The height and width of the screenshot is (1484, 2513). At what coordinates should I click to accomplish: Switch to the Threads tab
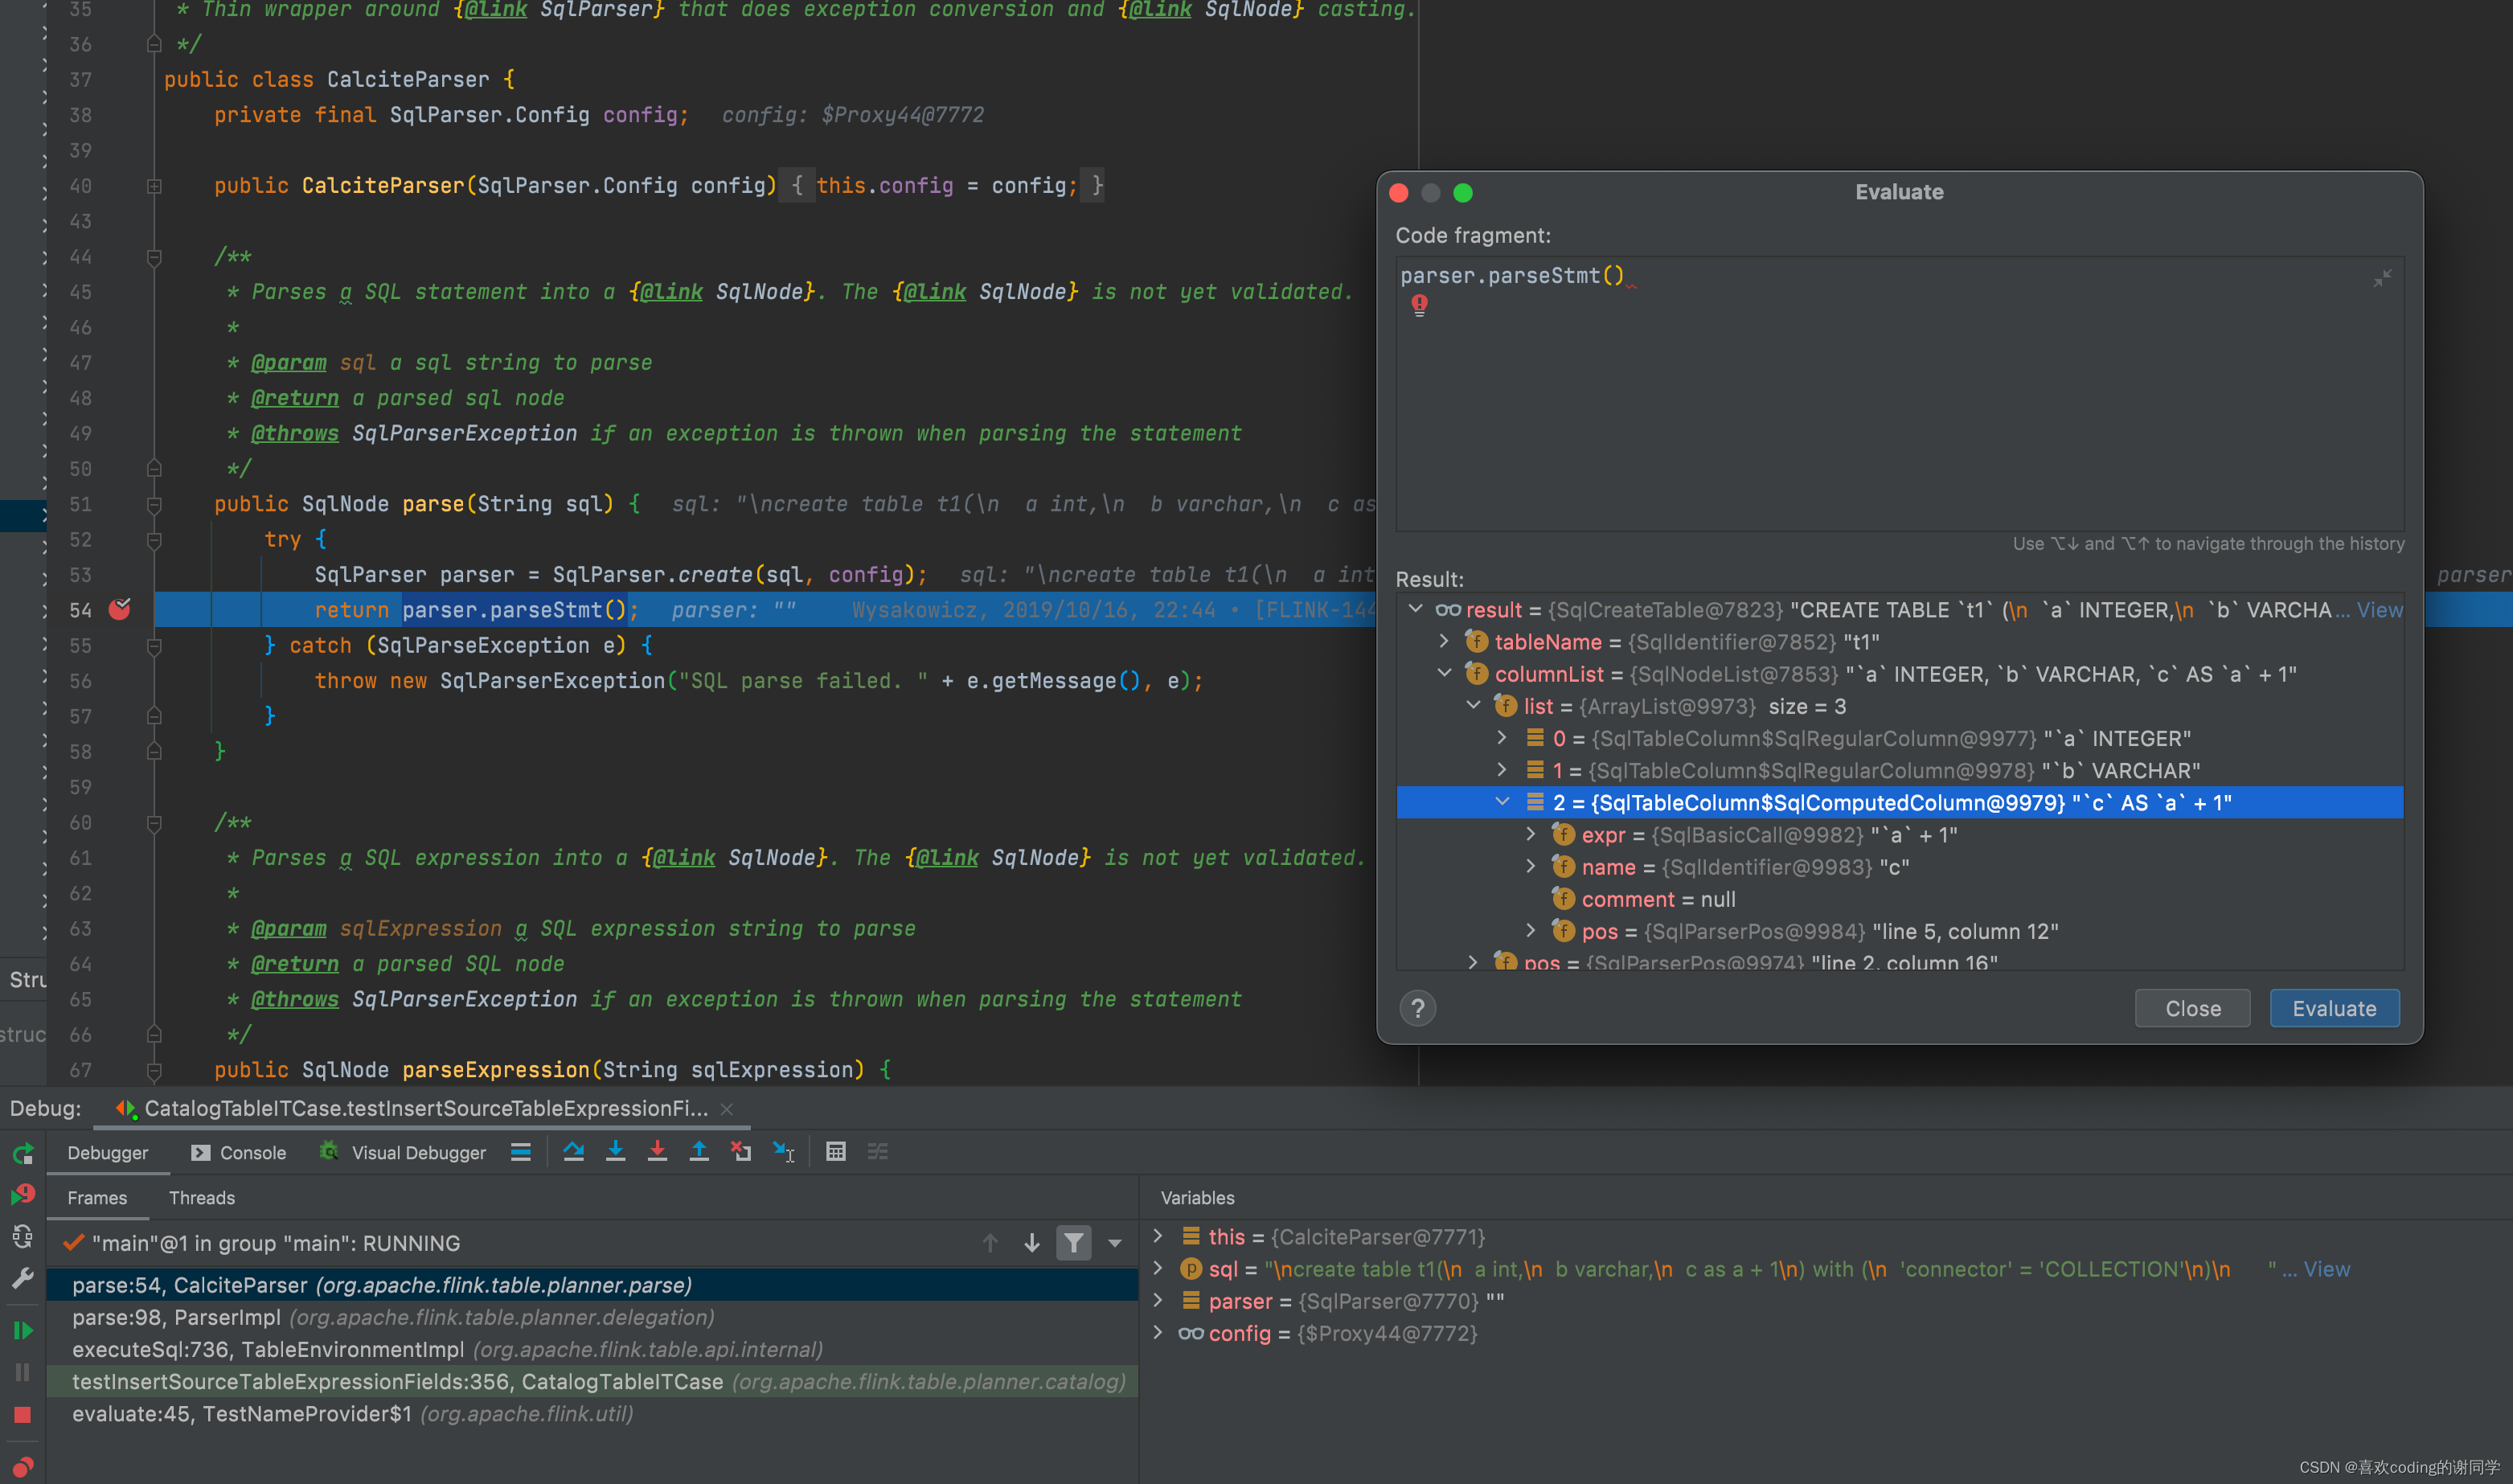(201, 1197)
